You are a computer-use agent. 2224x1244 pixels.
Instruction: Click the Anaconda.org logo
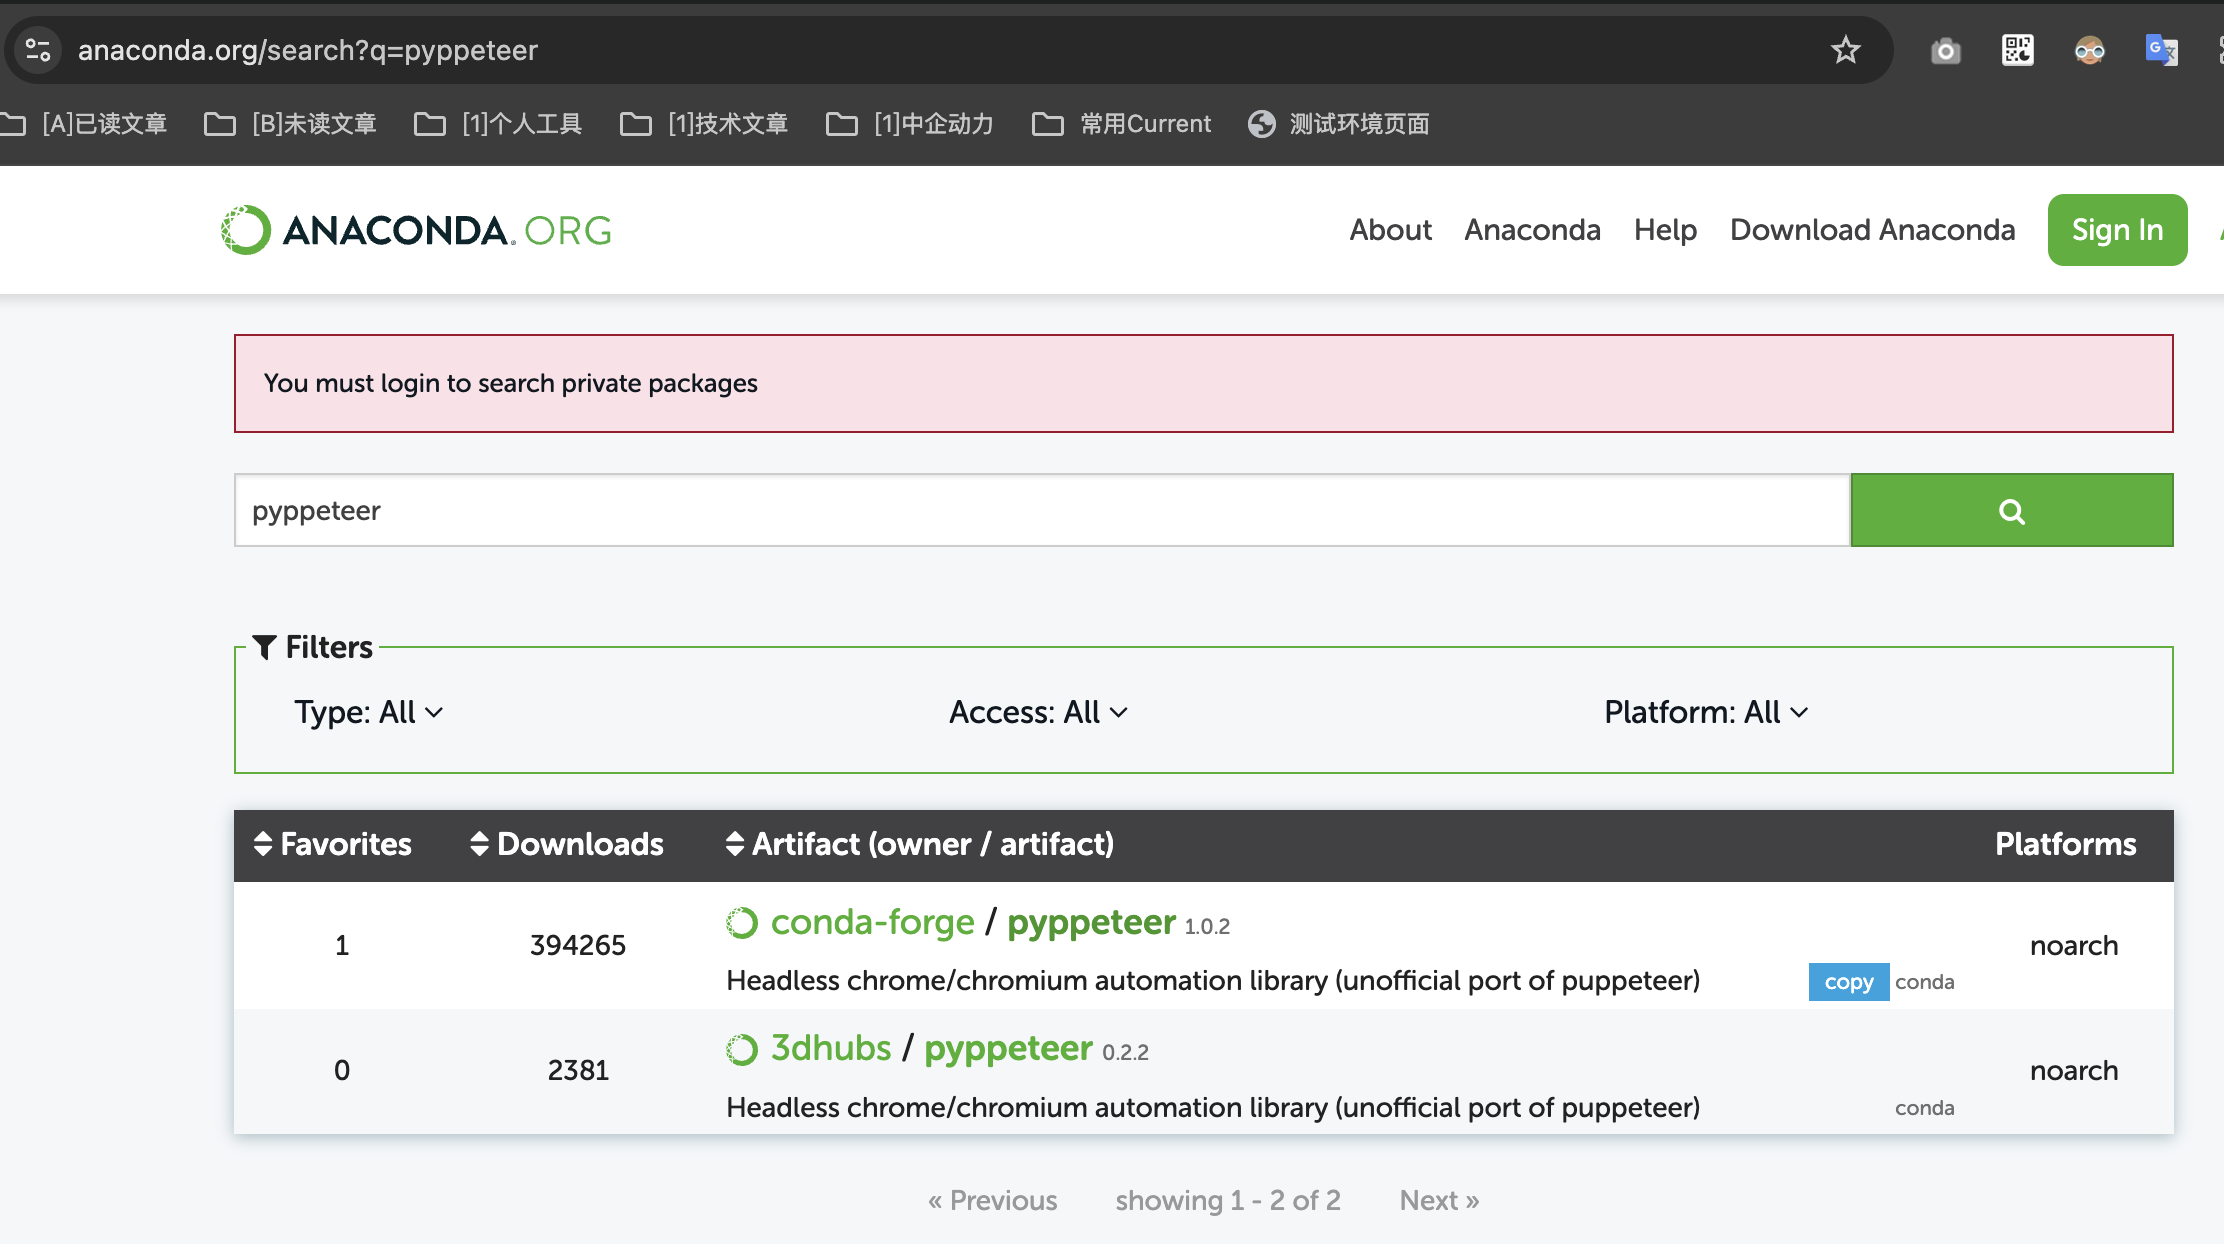(416, 230)
